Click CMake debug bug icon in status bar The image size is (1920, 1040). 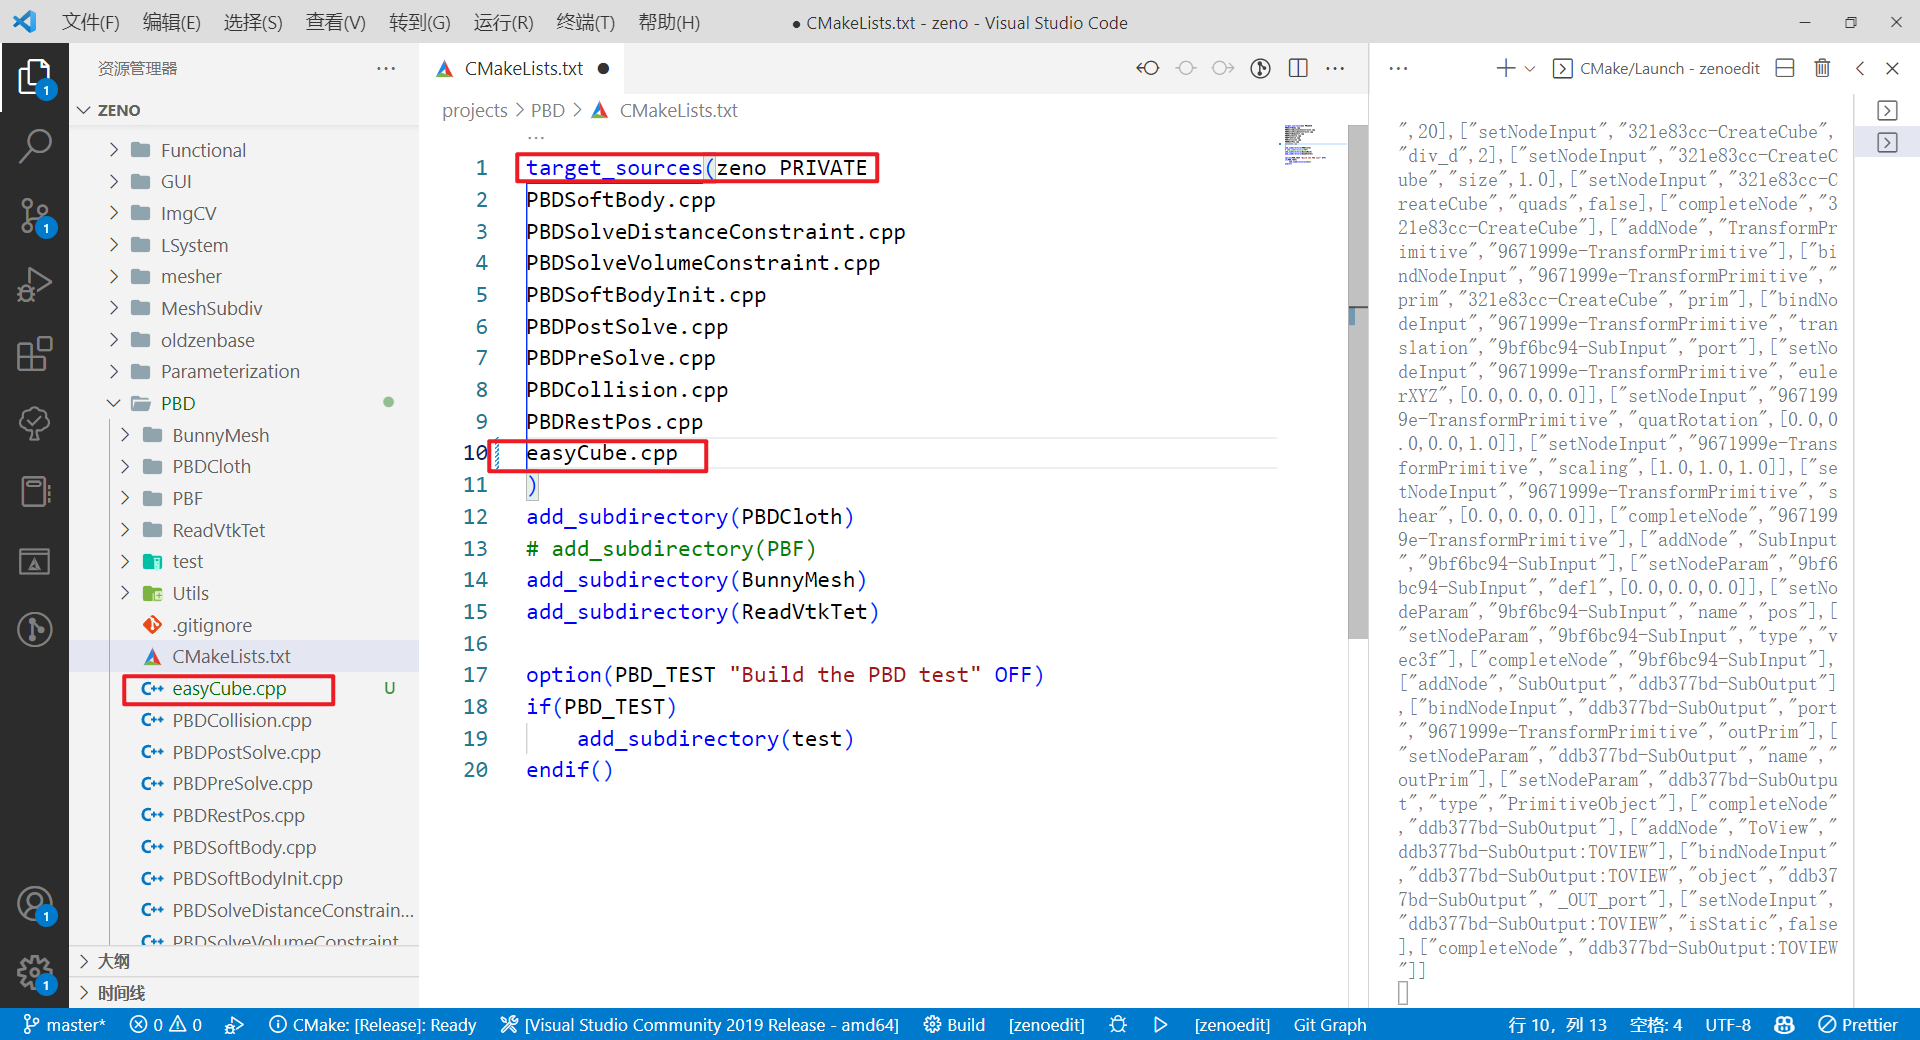tap(1118, 1024)
